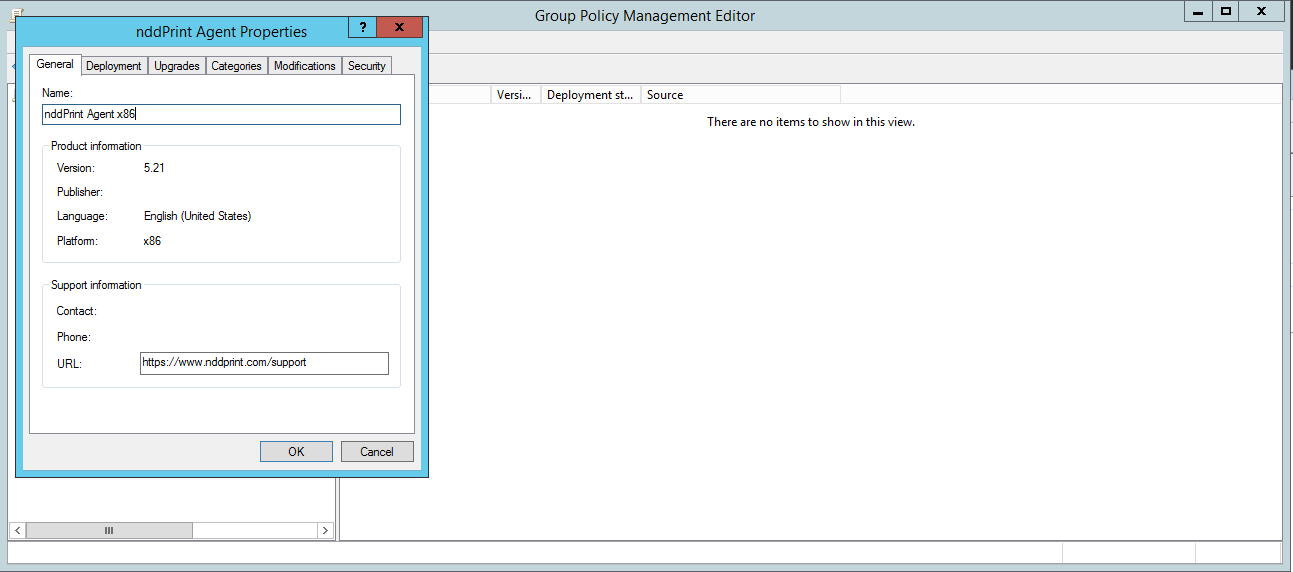Click inside the Name text field
Image resolution: width=1293 pixels, height=572 pixels.
click(x=221, y=115)
